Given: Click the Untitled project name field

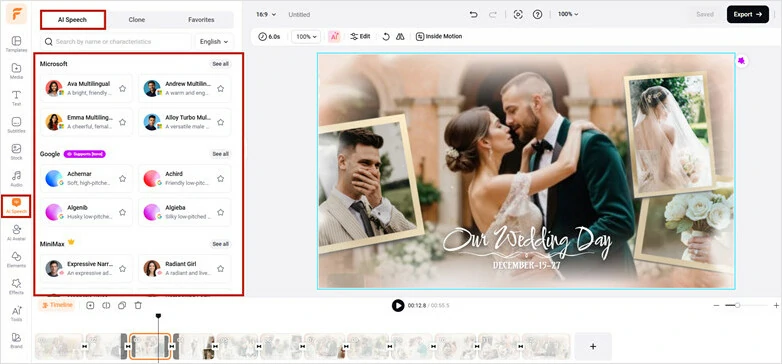Looking at the screenshot, I should (299, 14).
